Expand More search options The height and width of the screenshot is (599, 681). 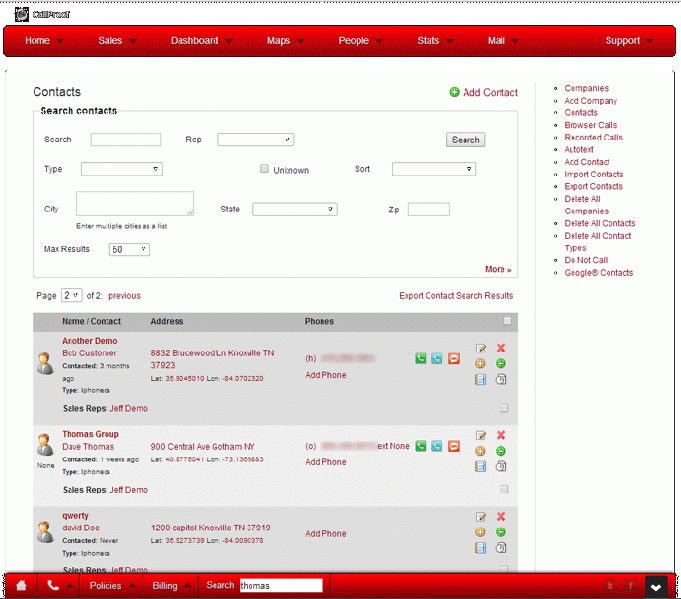tap(498, 269)
